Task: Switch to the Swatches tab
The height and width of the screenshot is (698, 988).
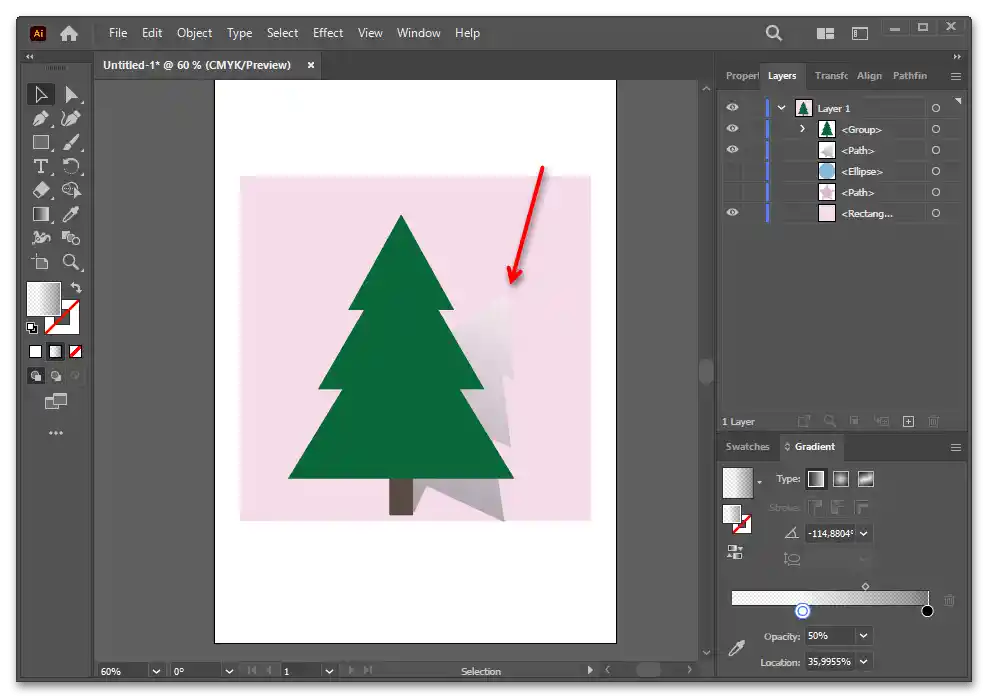Action: point(747,447)
